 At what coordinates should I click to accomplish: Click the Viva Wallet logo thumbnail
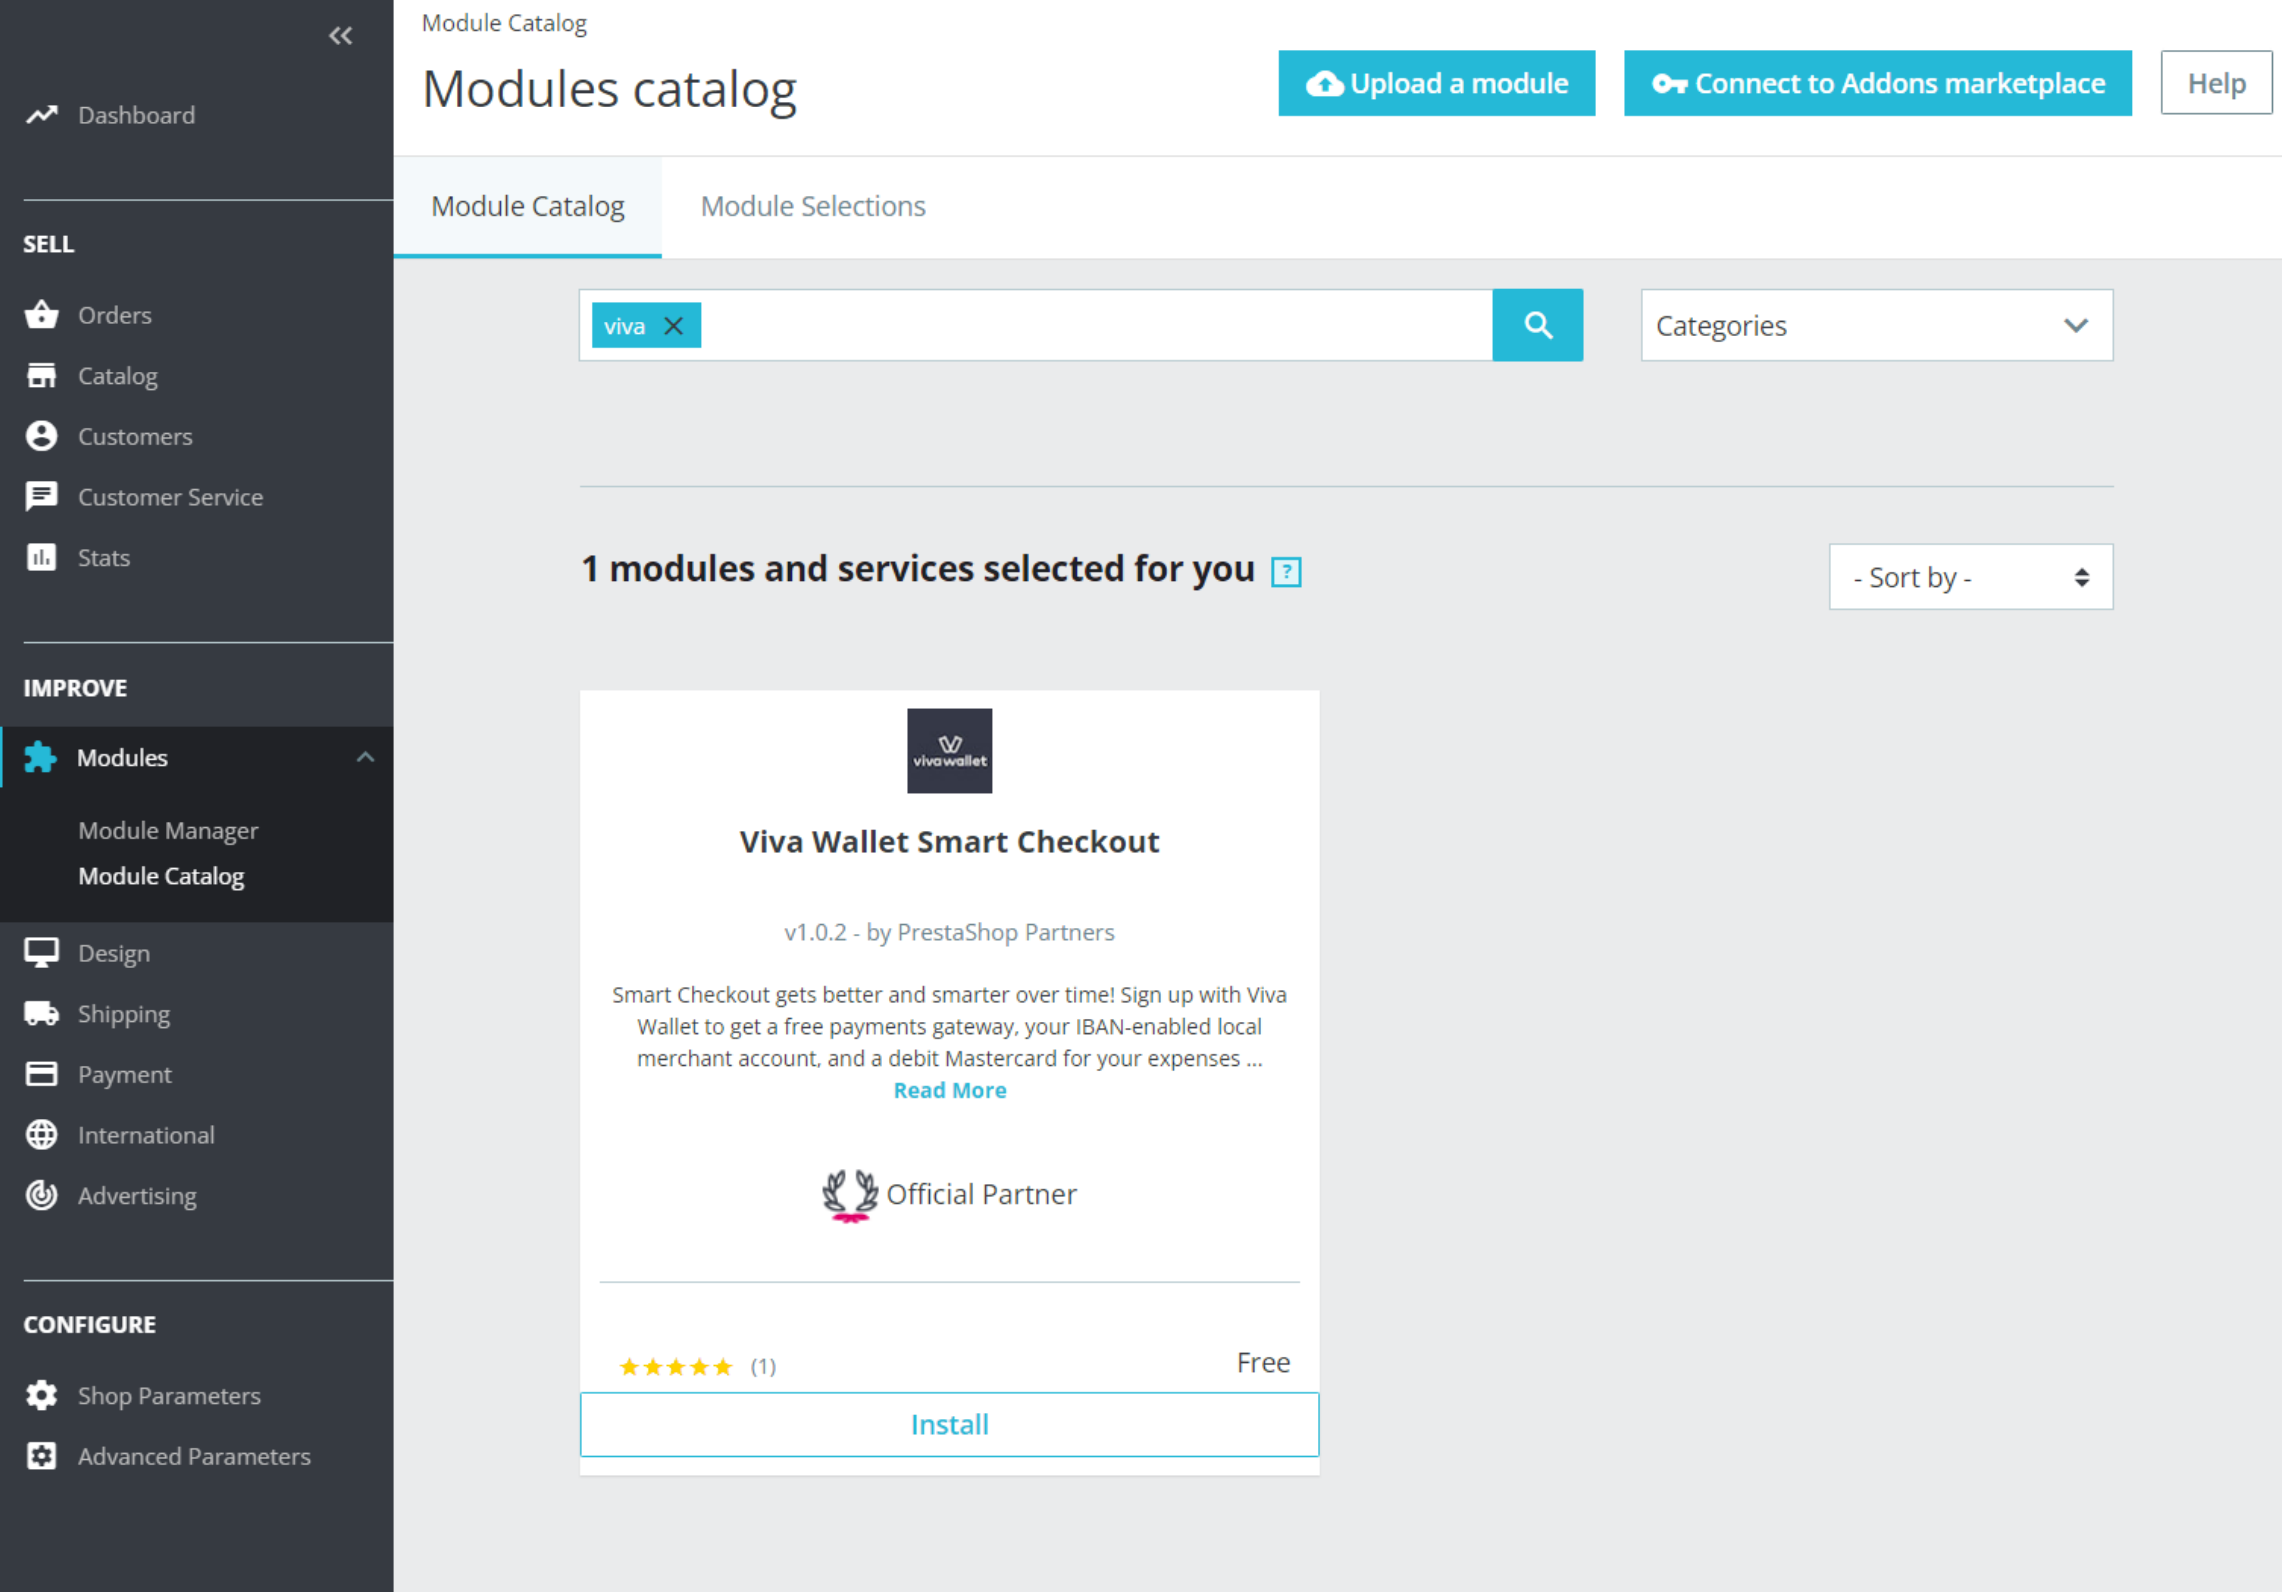pyautogui.click(x=949, y=751)
